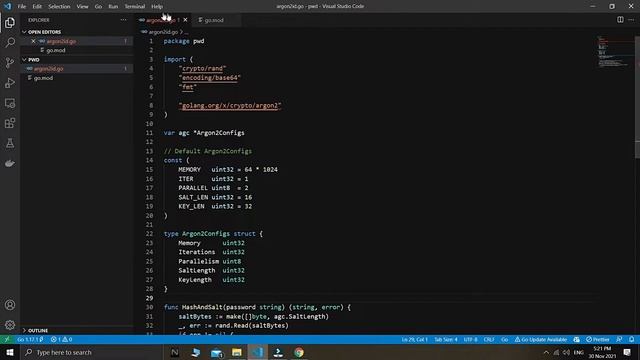Open the Search view icon

[10, 42]
